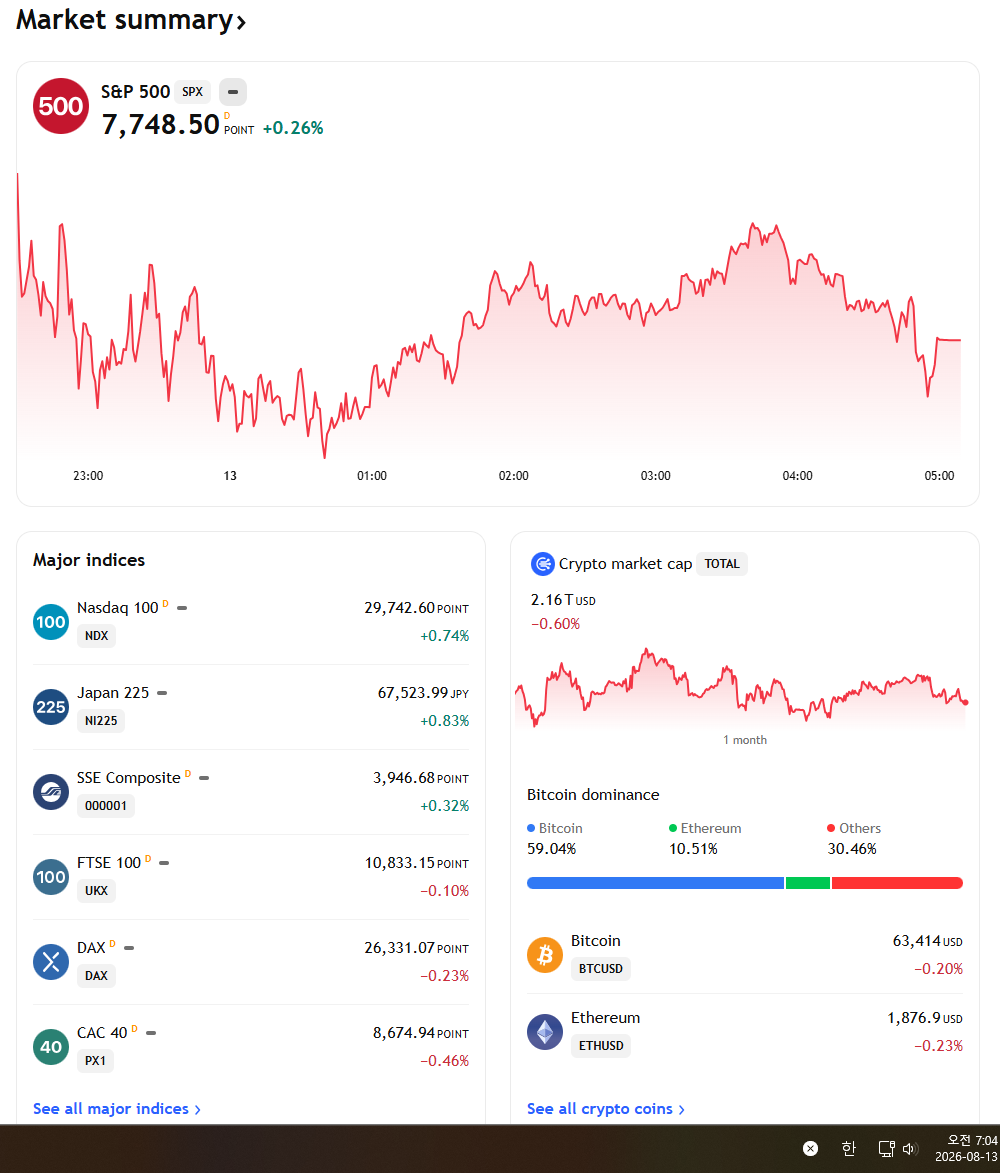Click the FTSE 100 delayed data D marker
This screenshot has width=1000, height=1173.
(147, 859)
